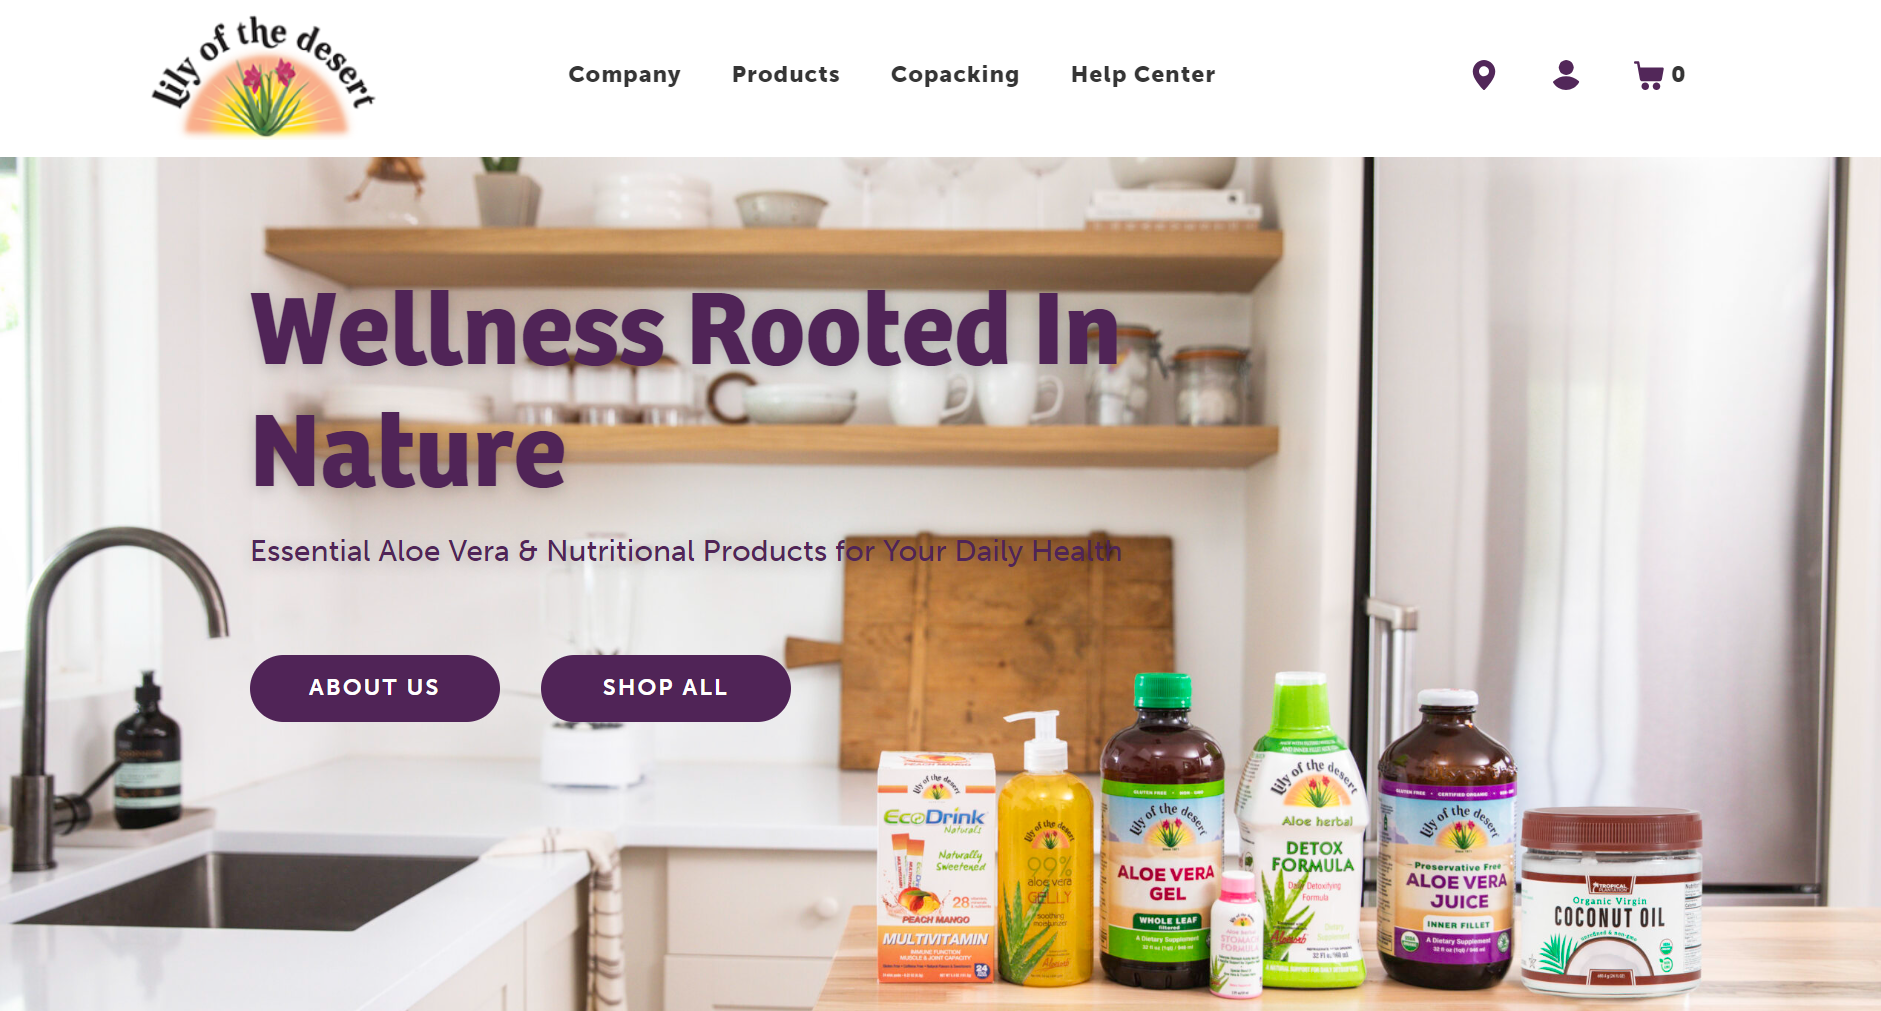The width and height of the screenshot is (1881, 1011).
Task: Click the EcoDrink Multivitamin box image
Action: (x=936, y=867)
